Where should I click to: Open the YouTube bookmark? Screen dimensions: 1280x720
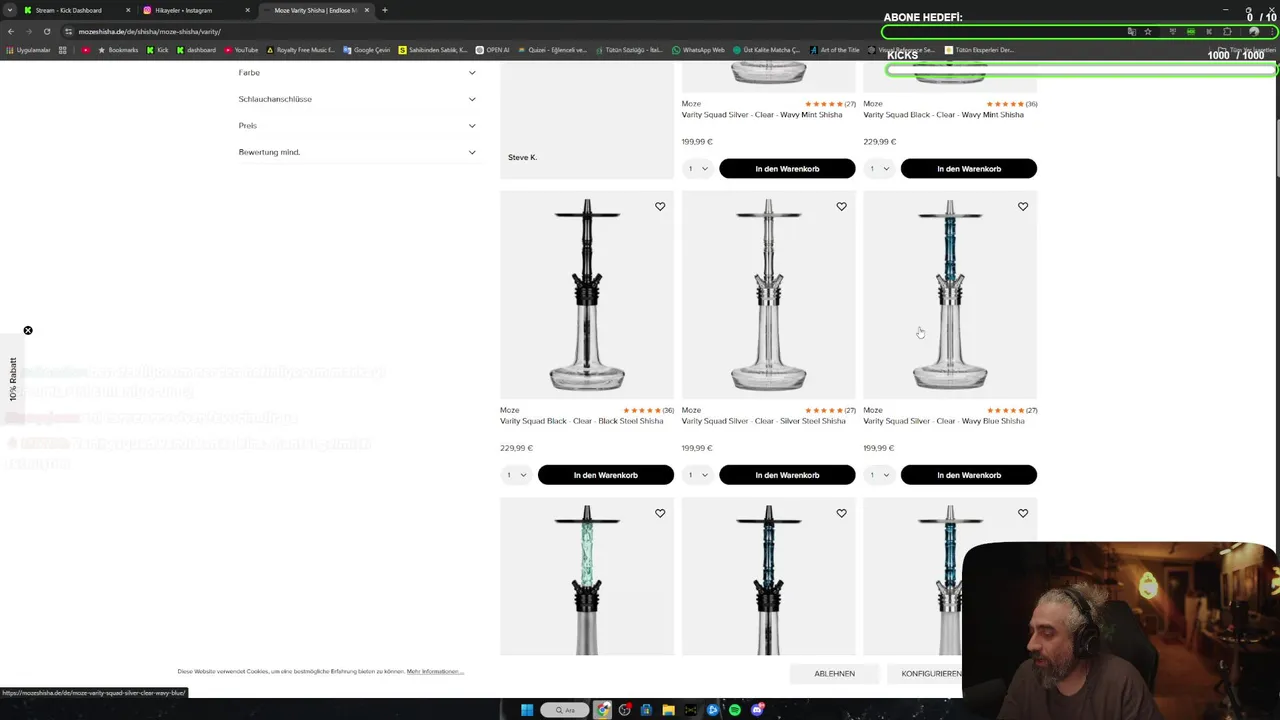pos(241,50)
